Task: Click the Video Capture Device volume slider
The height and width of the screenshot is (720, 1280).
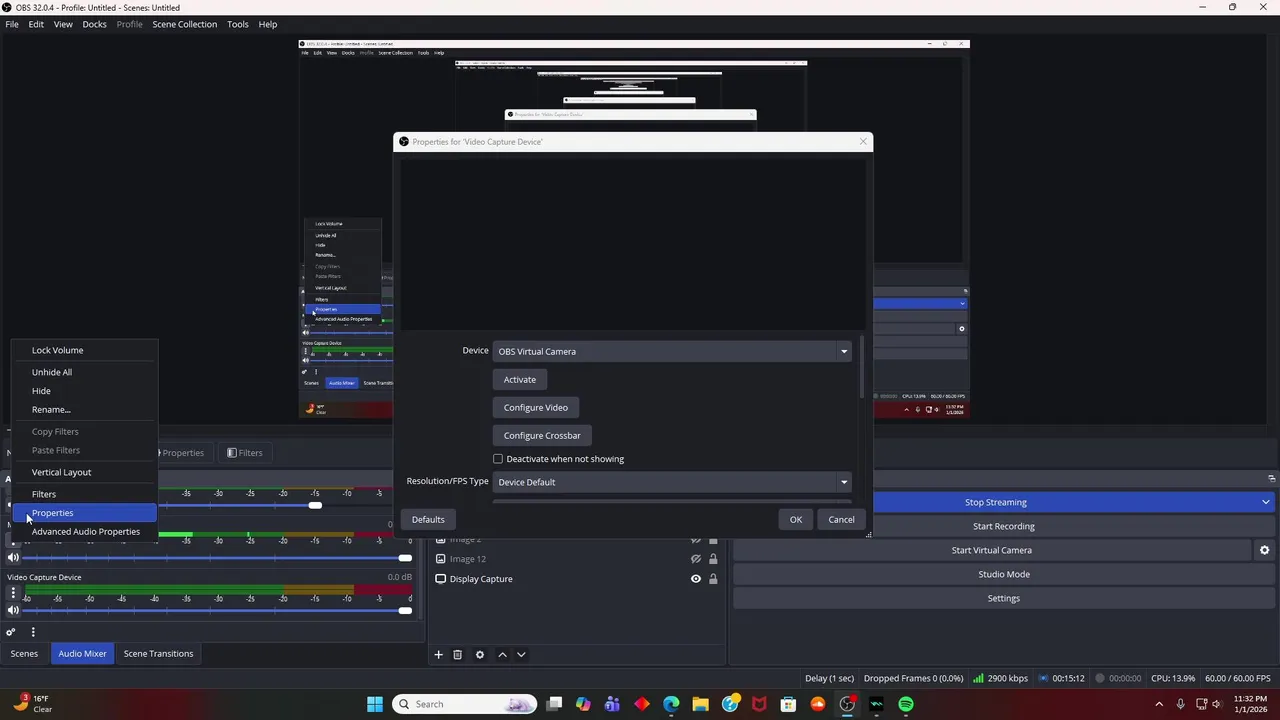Action: click(x=217, y=610)
